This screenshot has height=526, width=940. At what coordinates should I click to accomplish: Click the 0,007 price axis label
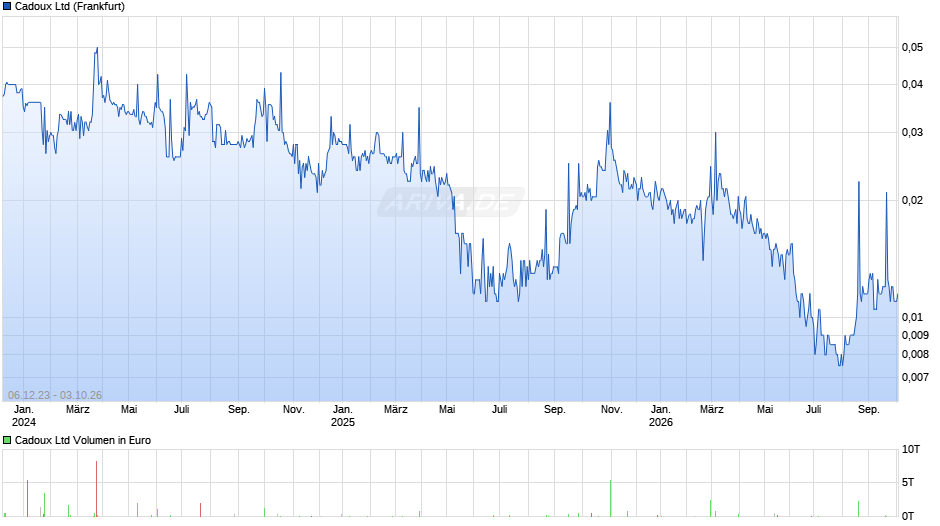(915, 377)
